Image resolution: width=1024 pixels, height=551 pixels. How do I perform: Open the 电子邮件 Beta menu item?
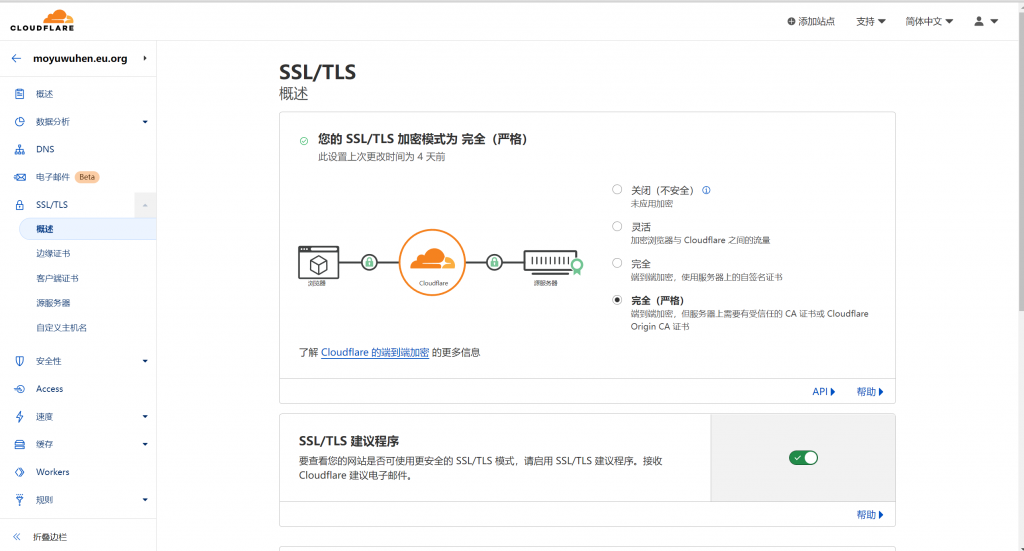click(x=67, y=177)
